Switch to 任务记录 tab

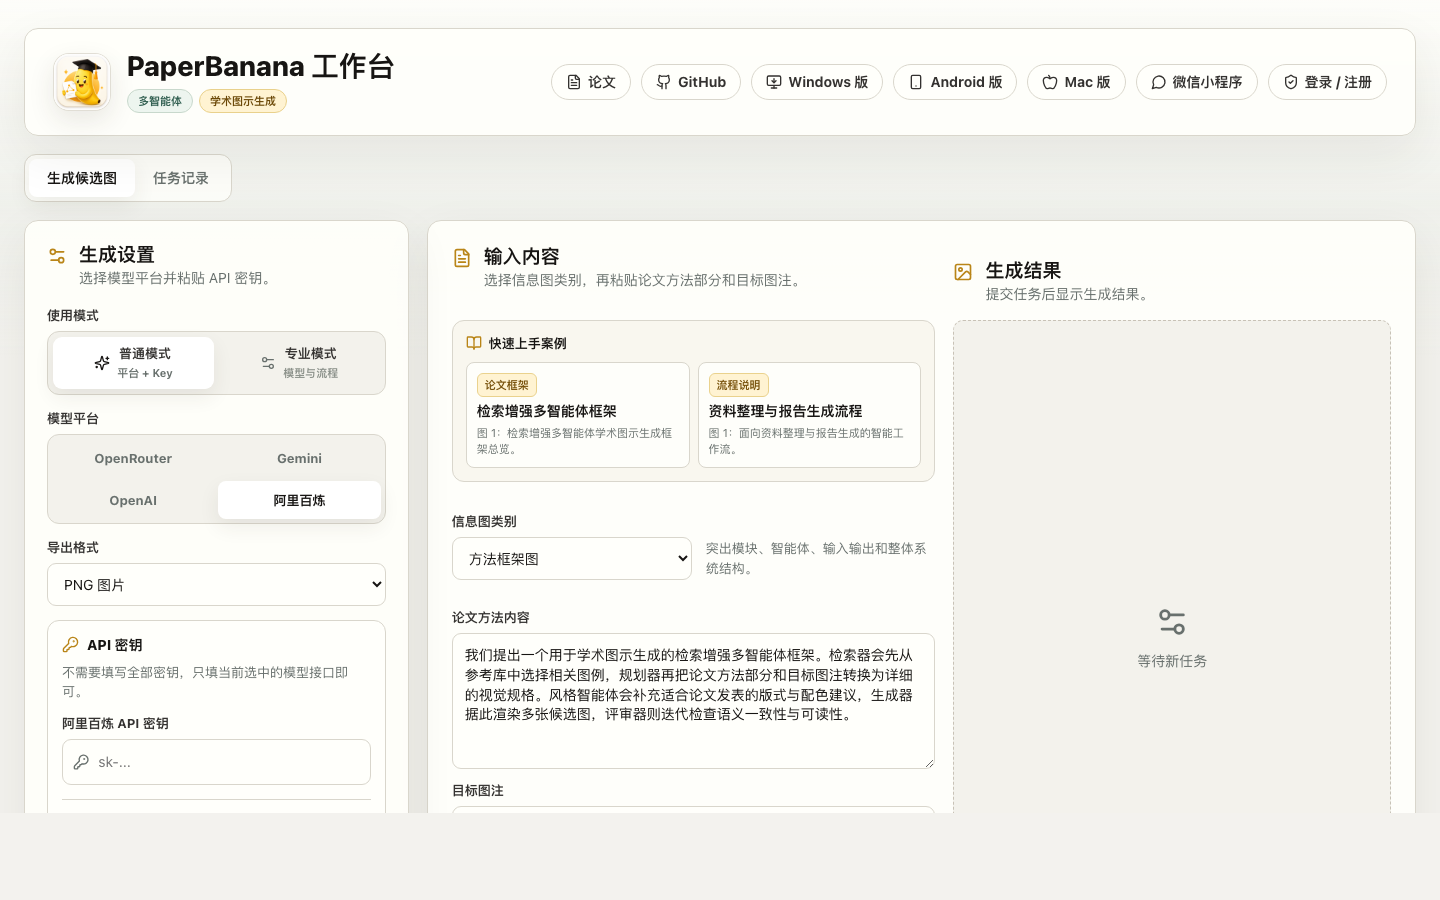pos(181,178)
